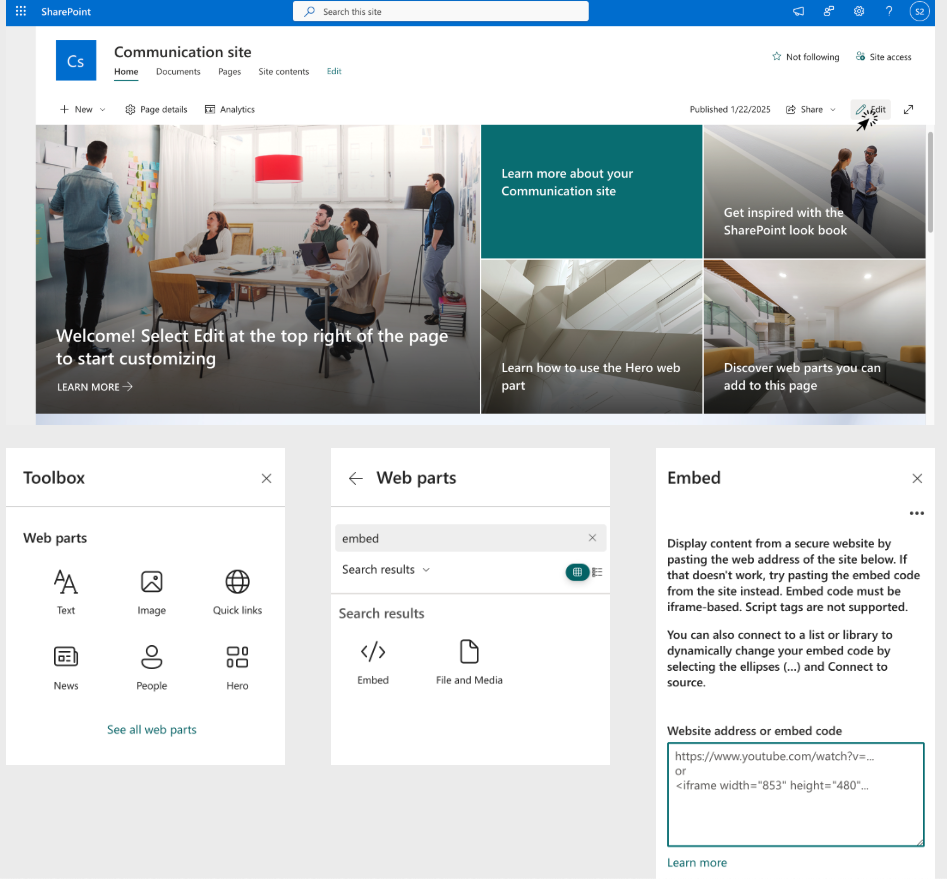
Task: Click Learn more in Embed panel
Action: 697,863
